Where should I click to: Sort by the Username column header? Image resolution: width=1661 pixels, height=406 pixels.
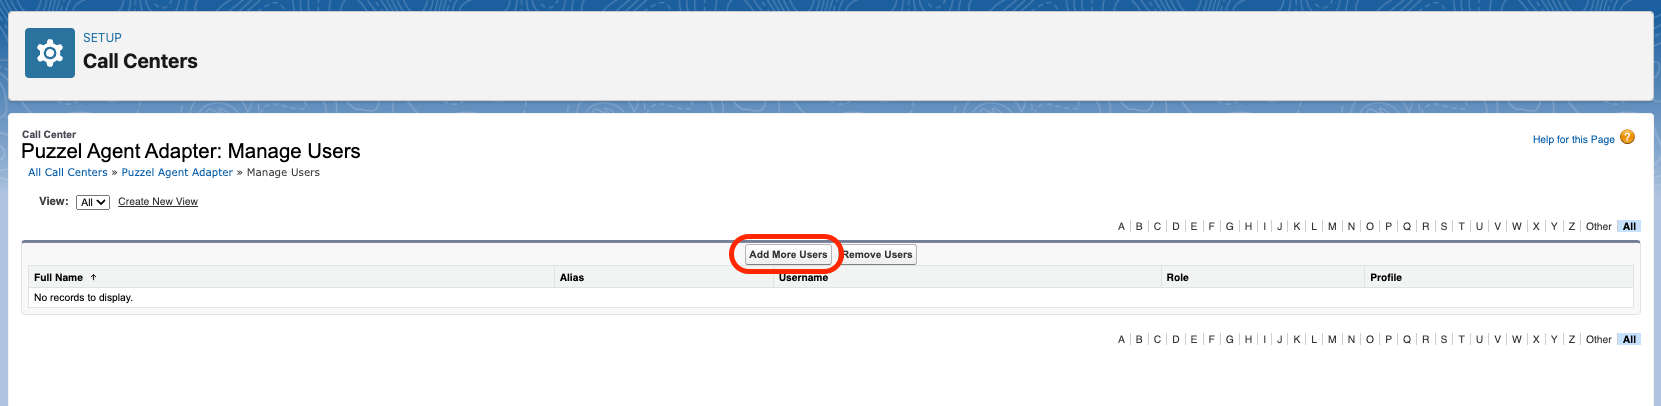[x=803, y=278]
